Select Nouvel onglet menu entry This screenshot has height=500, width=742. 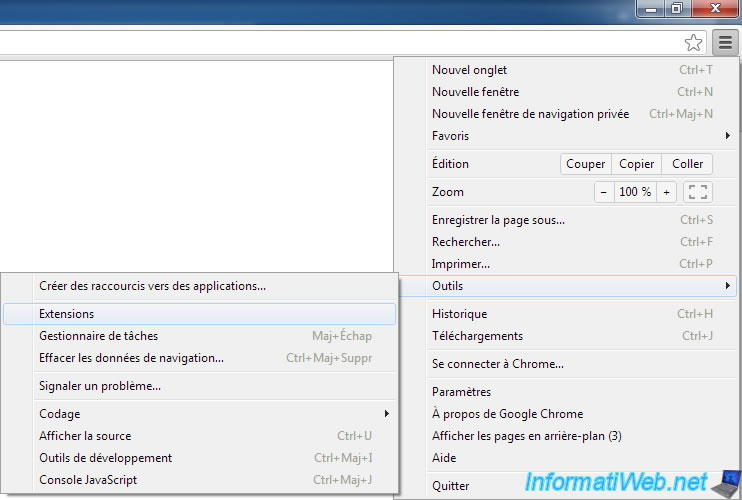coord(470,70)
